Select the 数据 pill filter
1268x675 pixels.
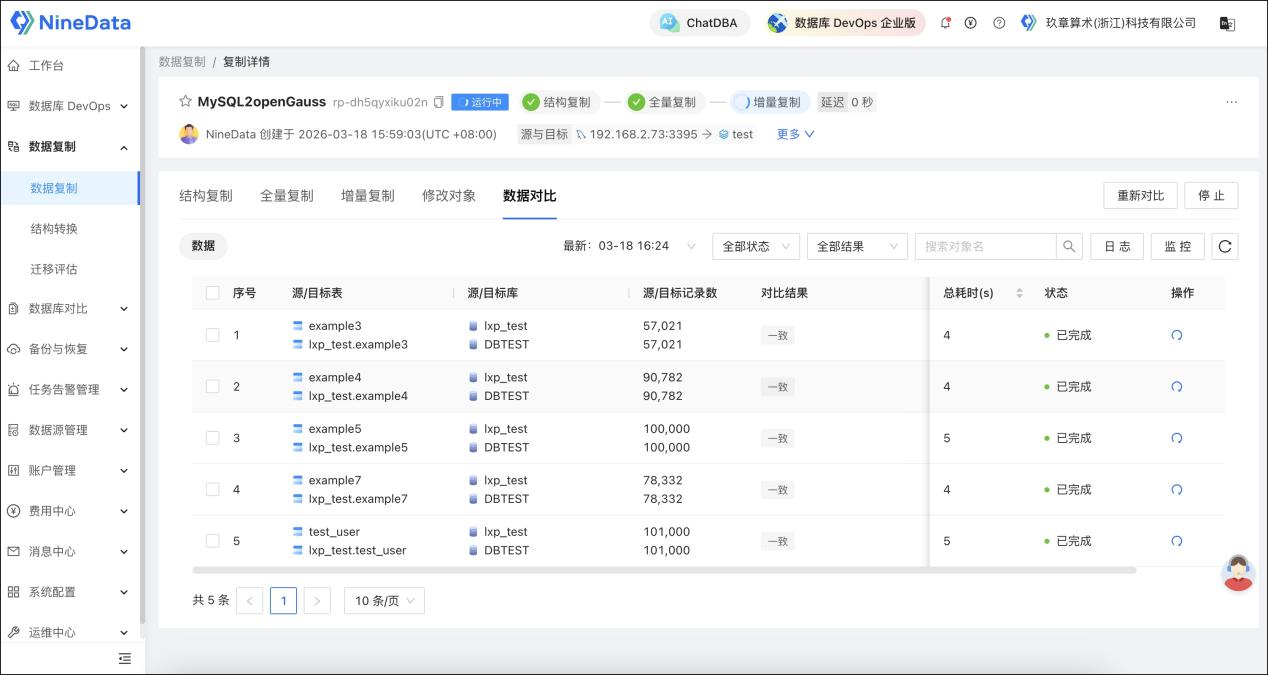203,246
